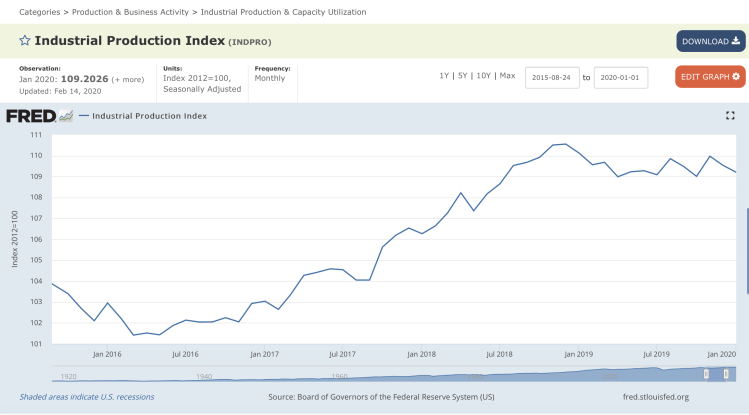Viewport: 749px width, 415px height.
Task: Open the Edit Graph panel
Action: tap(710, 76)
